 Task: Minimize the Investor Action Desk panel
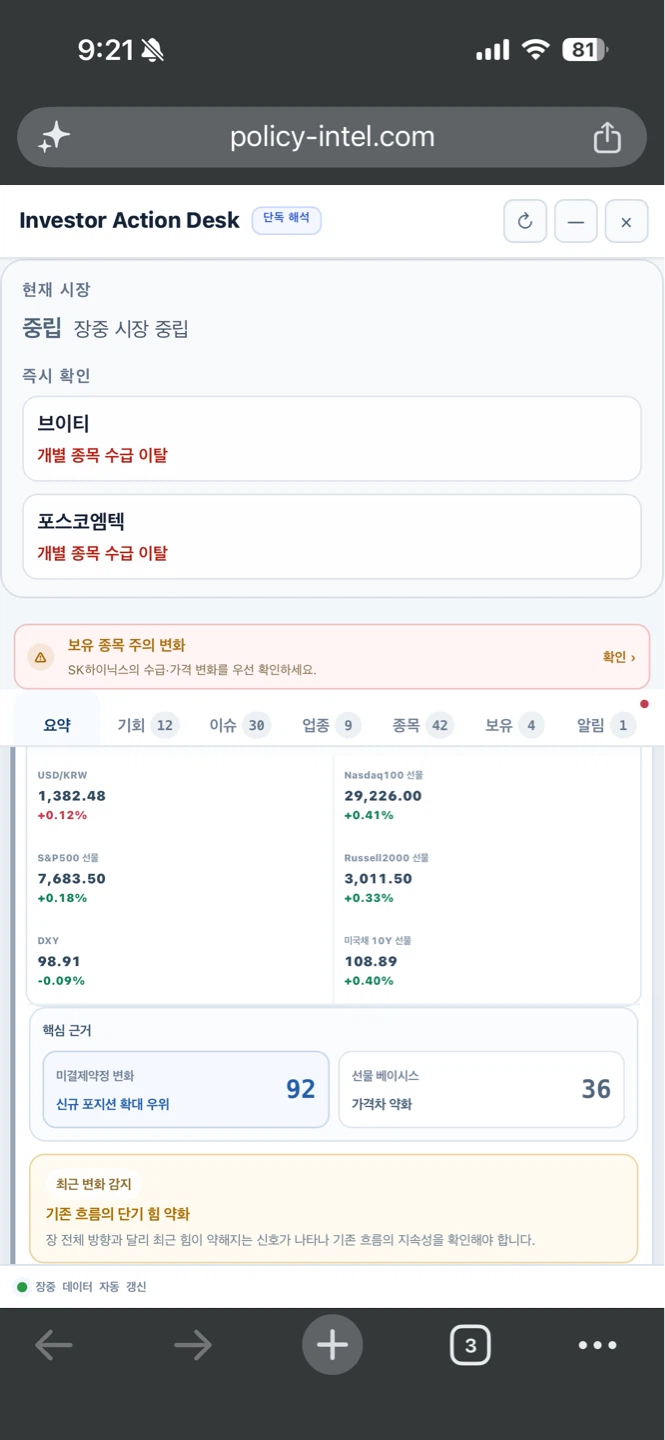576,222
